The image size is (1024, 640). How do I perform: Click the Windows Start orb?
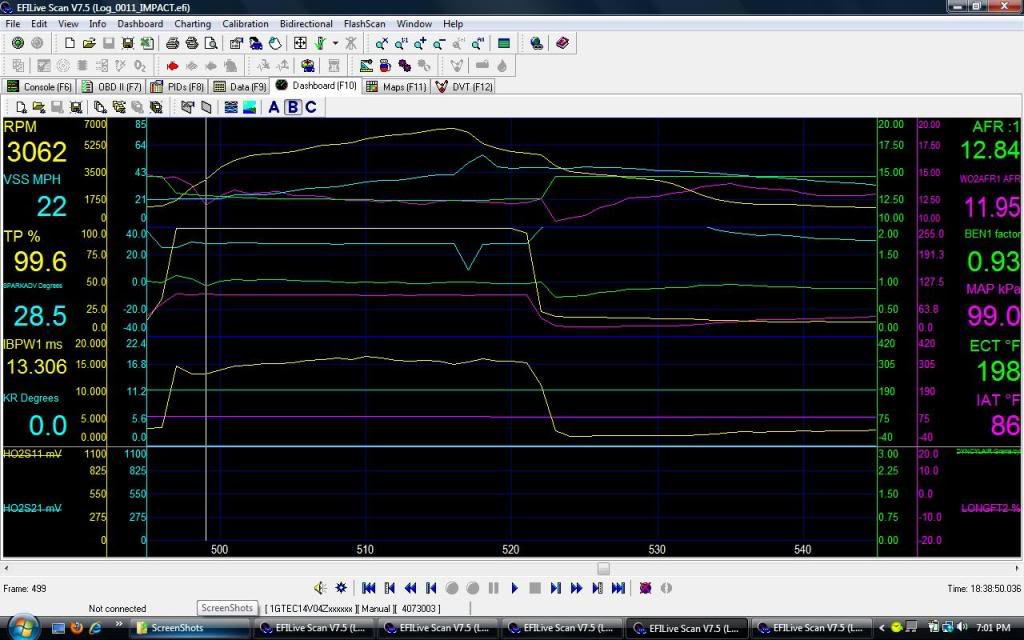pyautogui.click(x=24, y=628)
